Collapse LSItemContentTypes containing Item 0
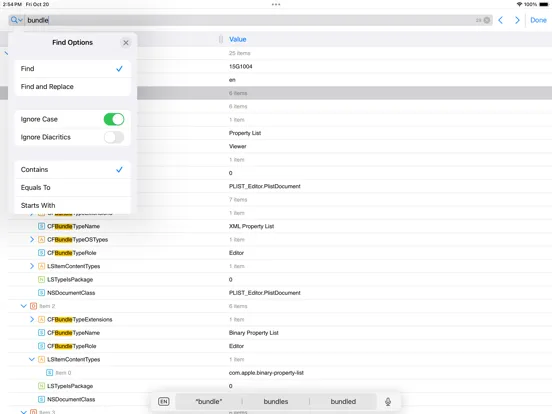Screen dimensions: 552x414 point(32,359)
